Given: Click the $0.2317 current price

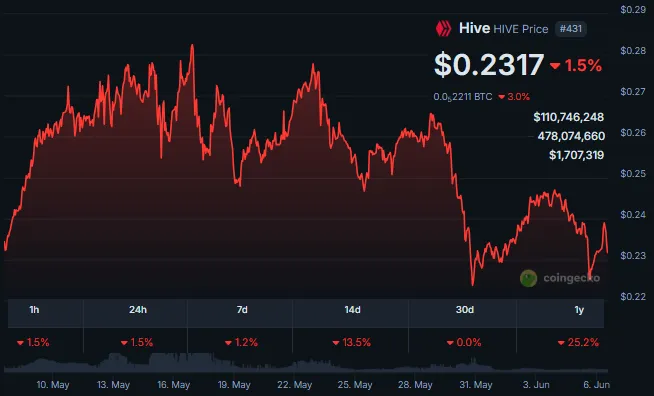Looking at the screenshot, I should point(489,65).
